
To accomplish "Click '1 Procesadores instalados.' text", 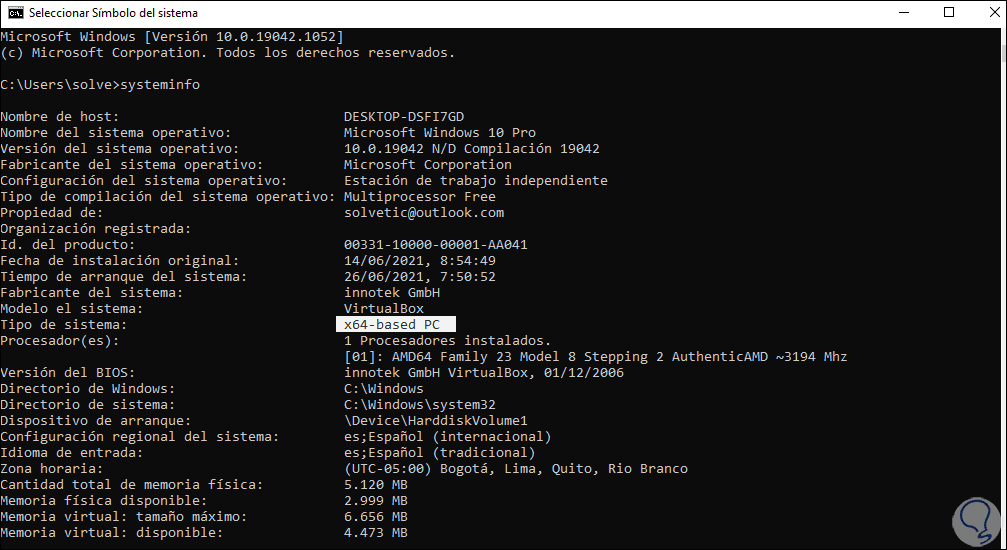I will [x=448, y=341].
